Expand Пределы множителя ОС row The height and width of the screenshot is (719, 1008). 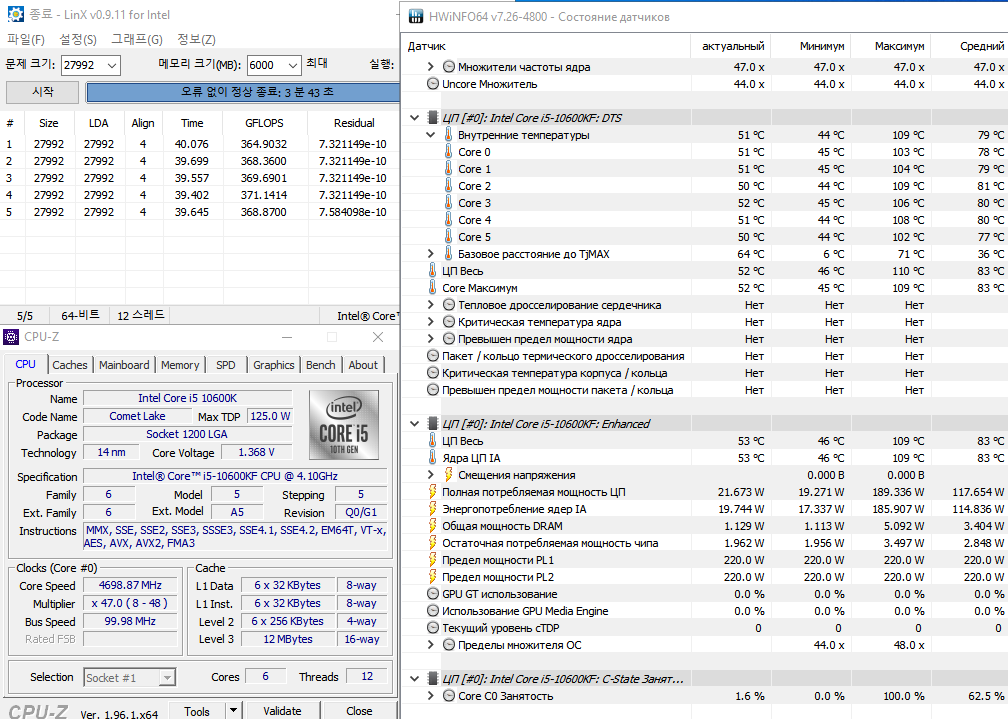point(431,644)
